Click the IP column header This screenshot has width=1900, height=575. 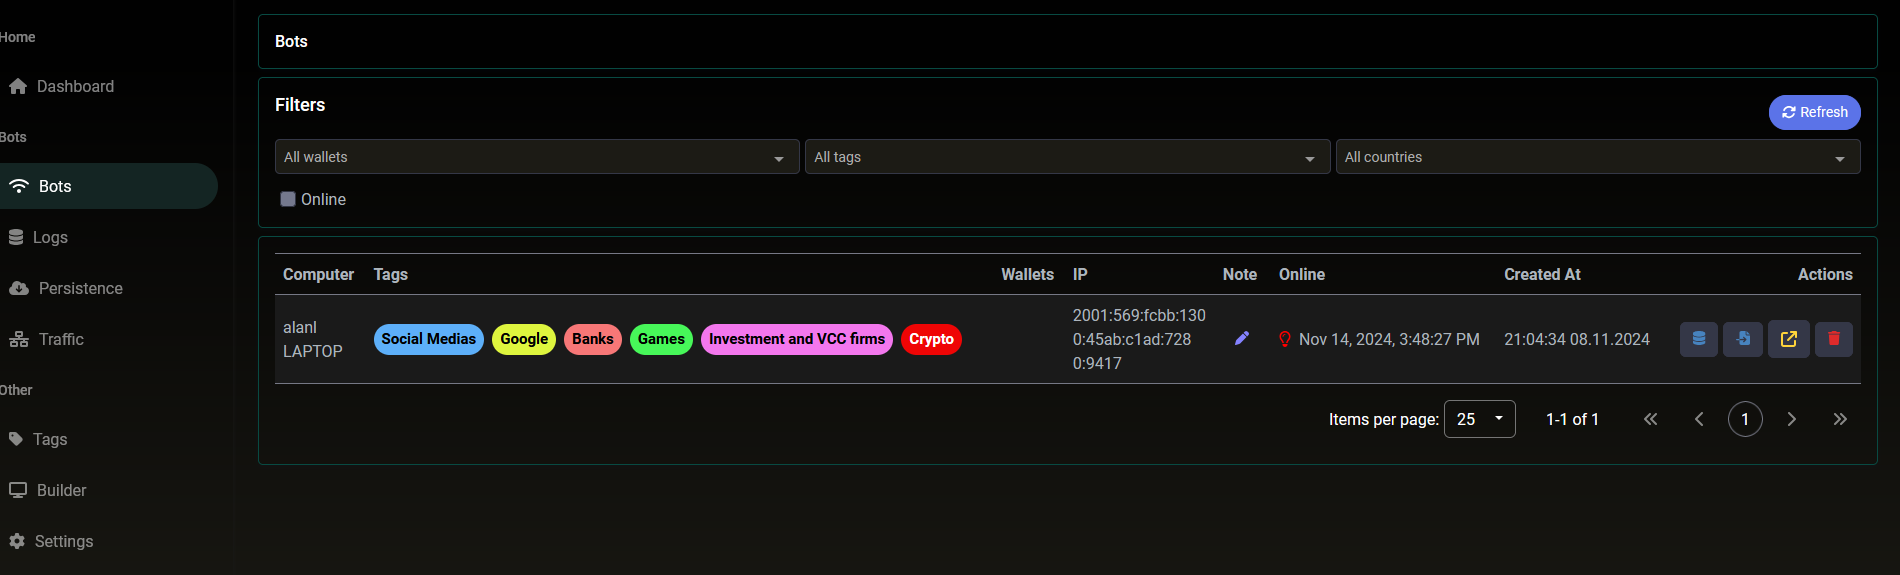[1080, 274]
